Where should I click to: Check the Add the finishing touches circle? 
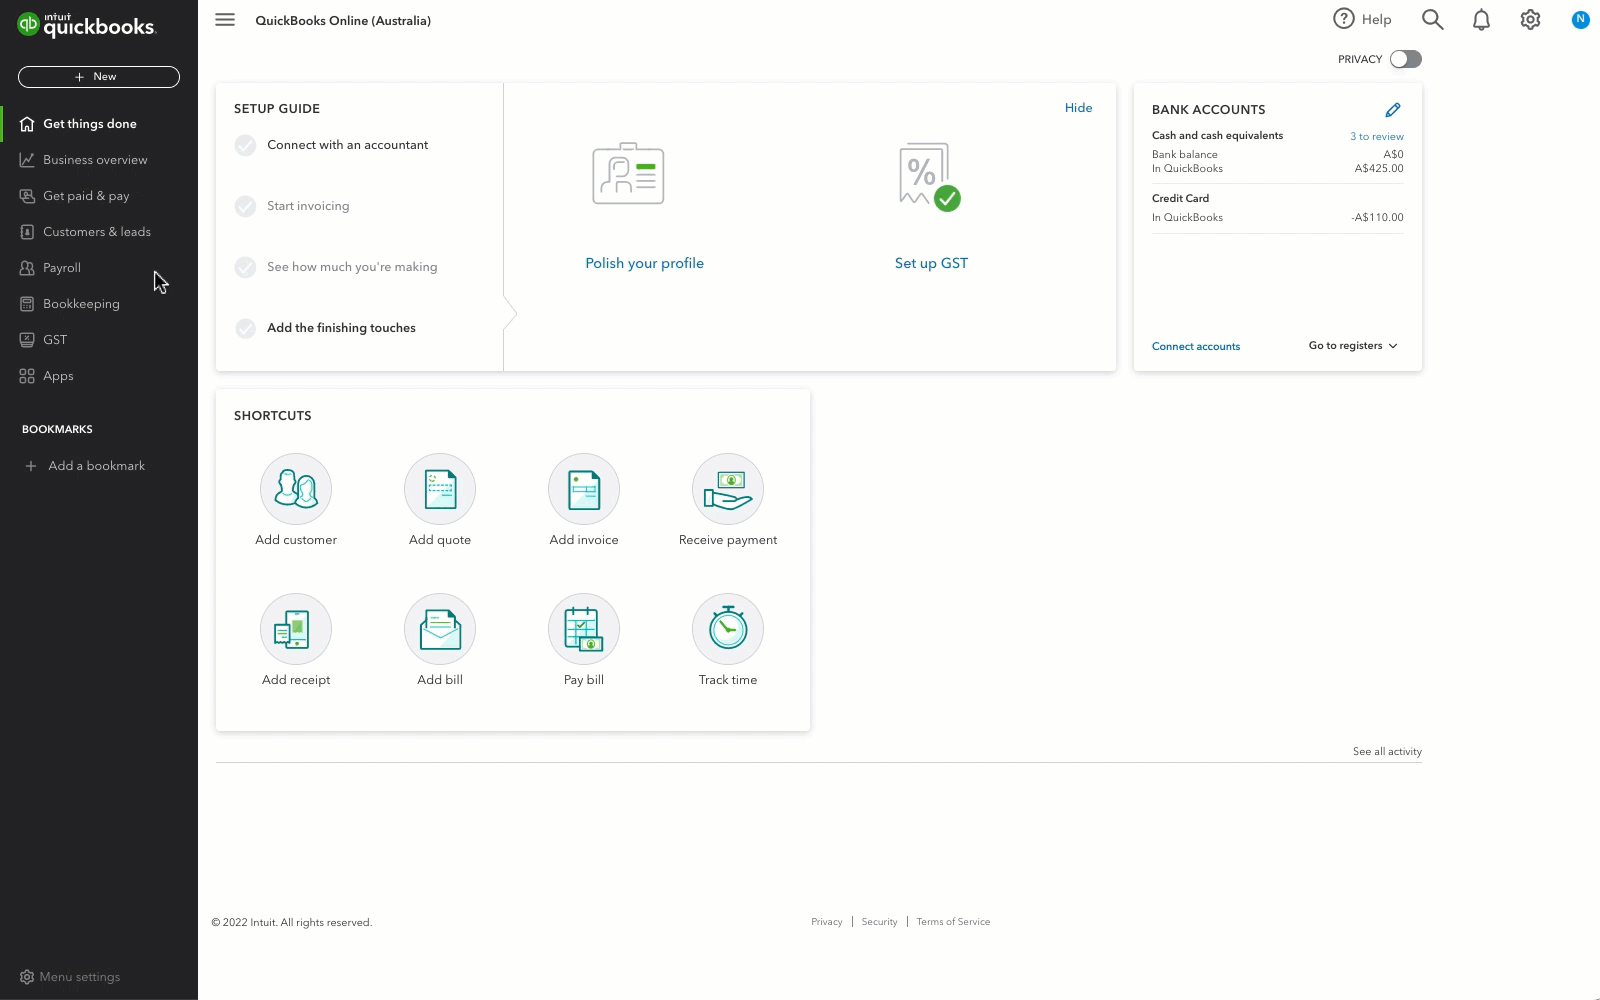(245, 328)
